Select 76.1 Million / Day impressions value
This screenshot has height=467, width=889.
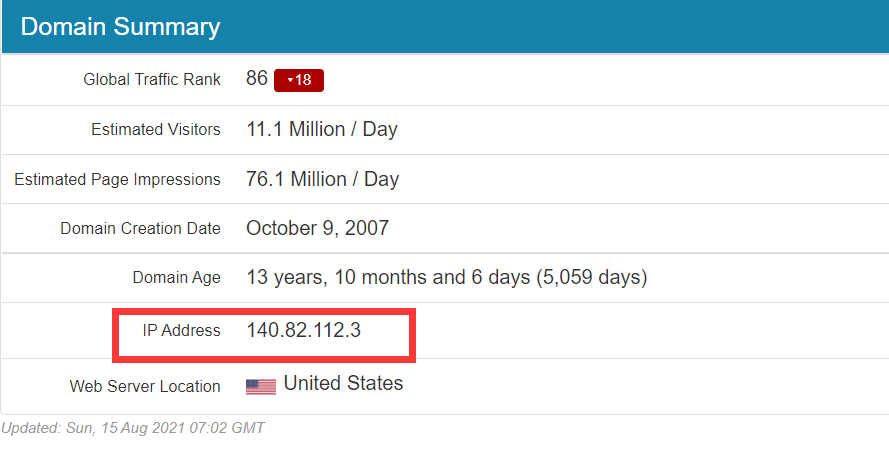[x=323, y=179]
